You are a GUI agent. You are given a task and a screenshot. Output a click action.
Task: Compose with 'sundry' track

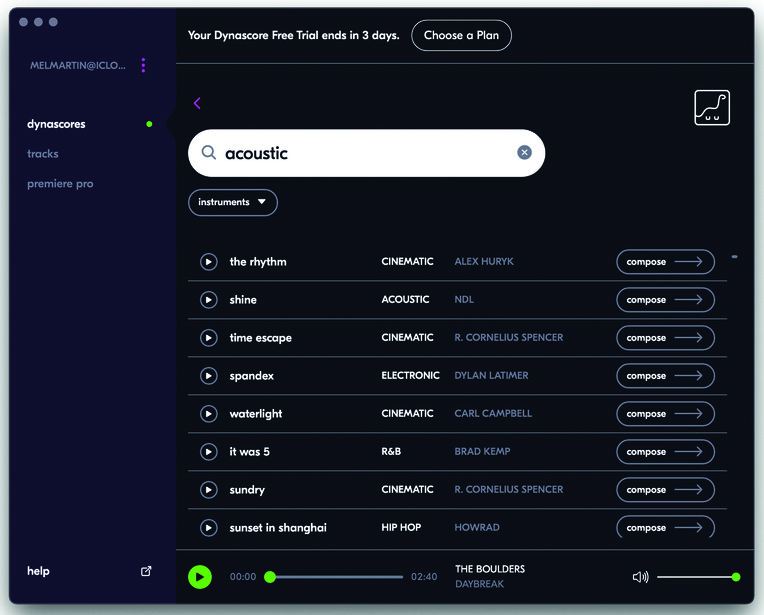pos(666,490)
